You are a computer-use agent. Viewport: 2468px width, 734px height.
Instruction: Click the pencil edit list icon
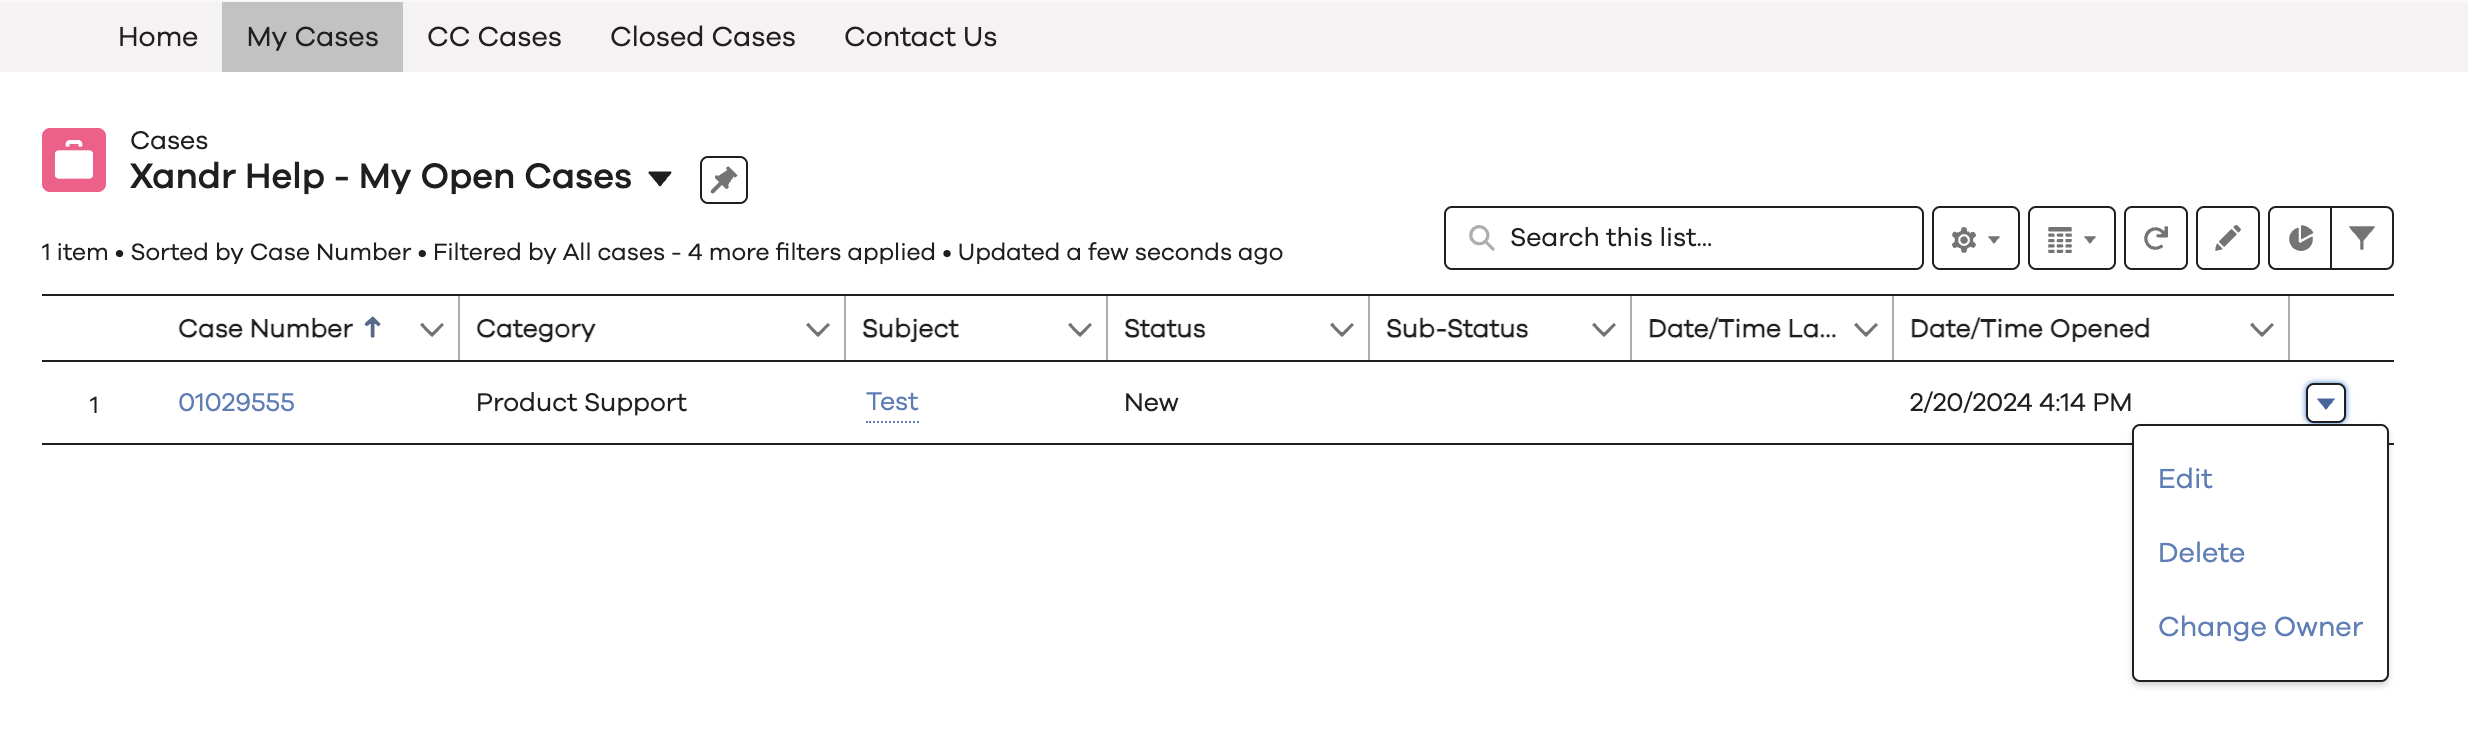tap(2227, 238)
